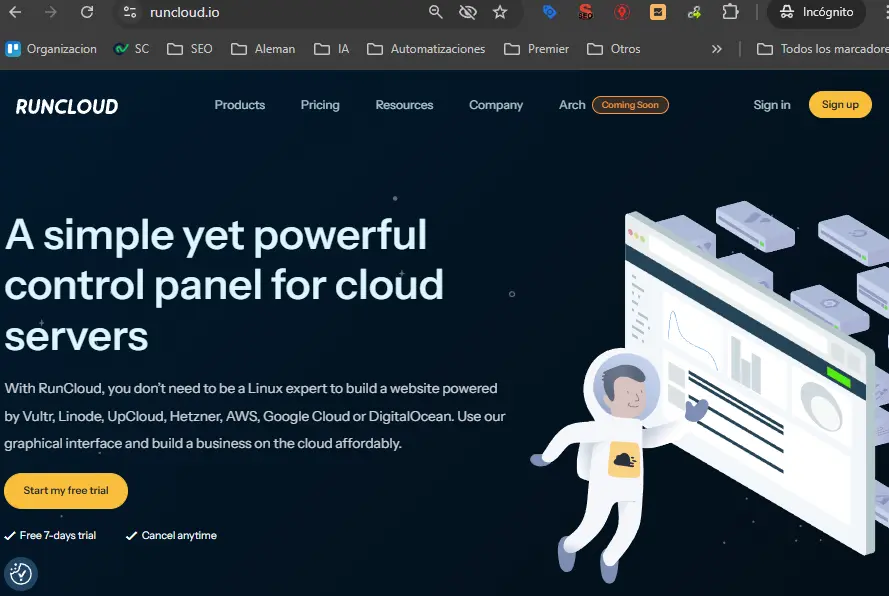The width and height of the screenshot is (889, 596).
Task: Expand the hidden bookmarks chevron
Action: 715,48
